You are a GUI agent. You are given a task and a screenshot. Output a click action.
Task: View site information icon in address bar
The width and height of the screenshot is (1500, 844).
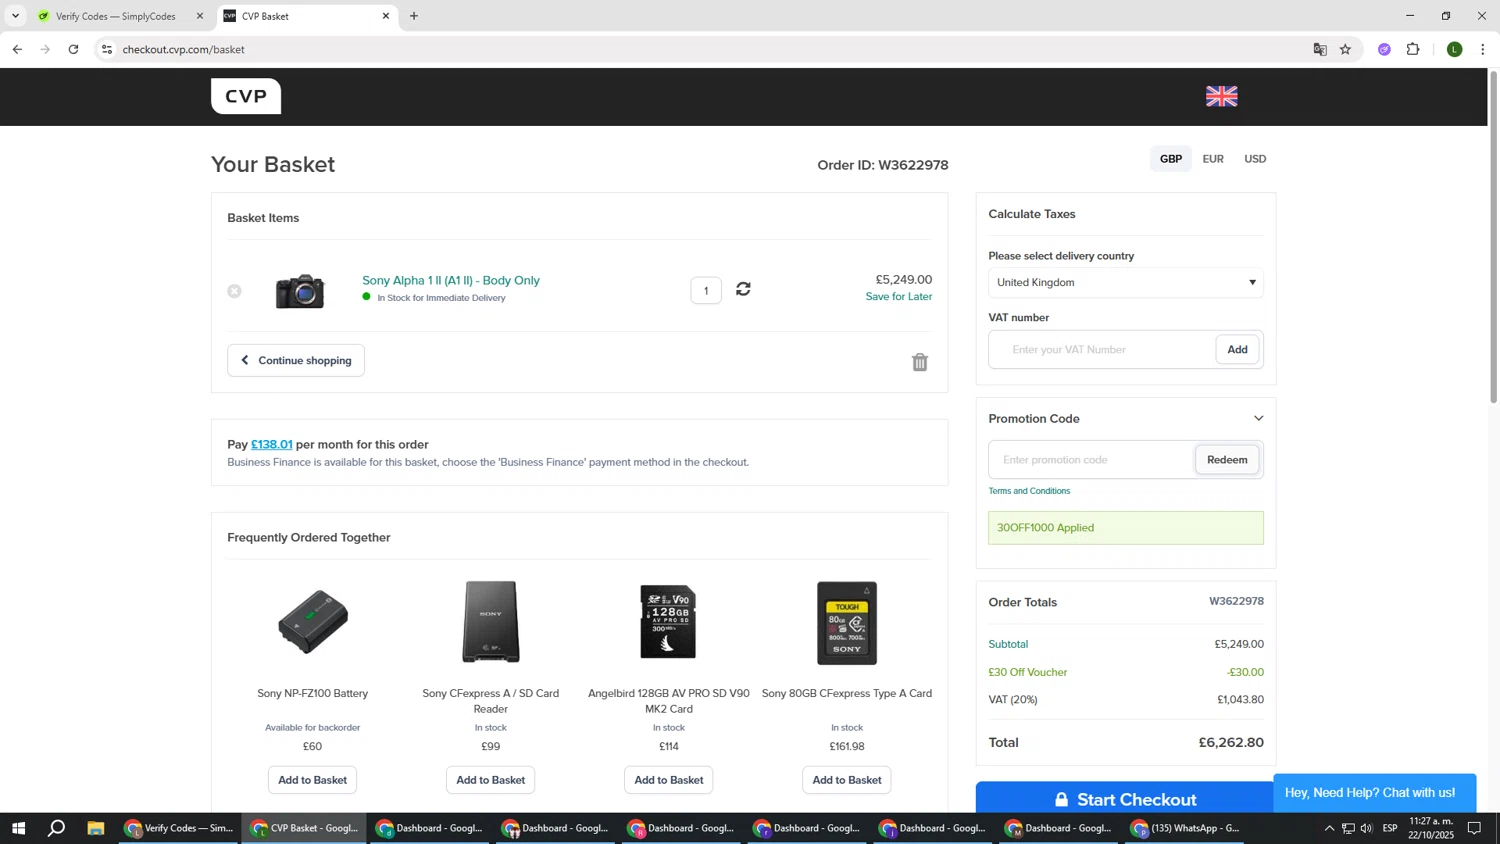pos(107,49)
